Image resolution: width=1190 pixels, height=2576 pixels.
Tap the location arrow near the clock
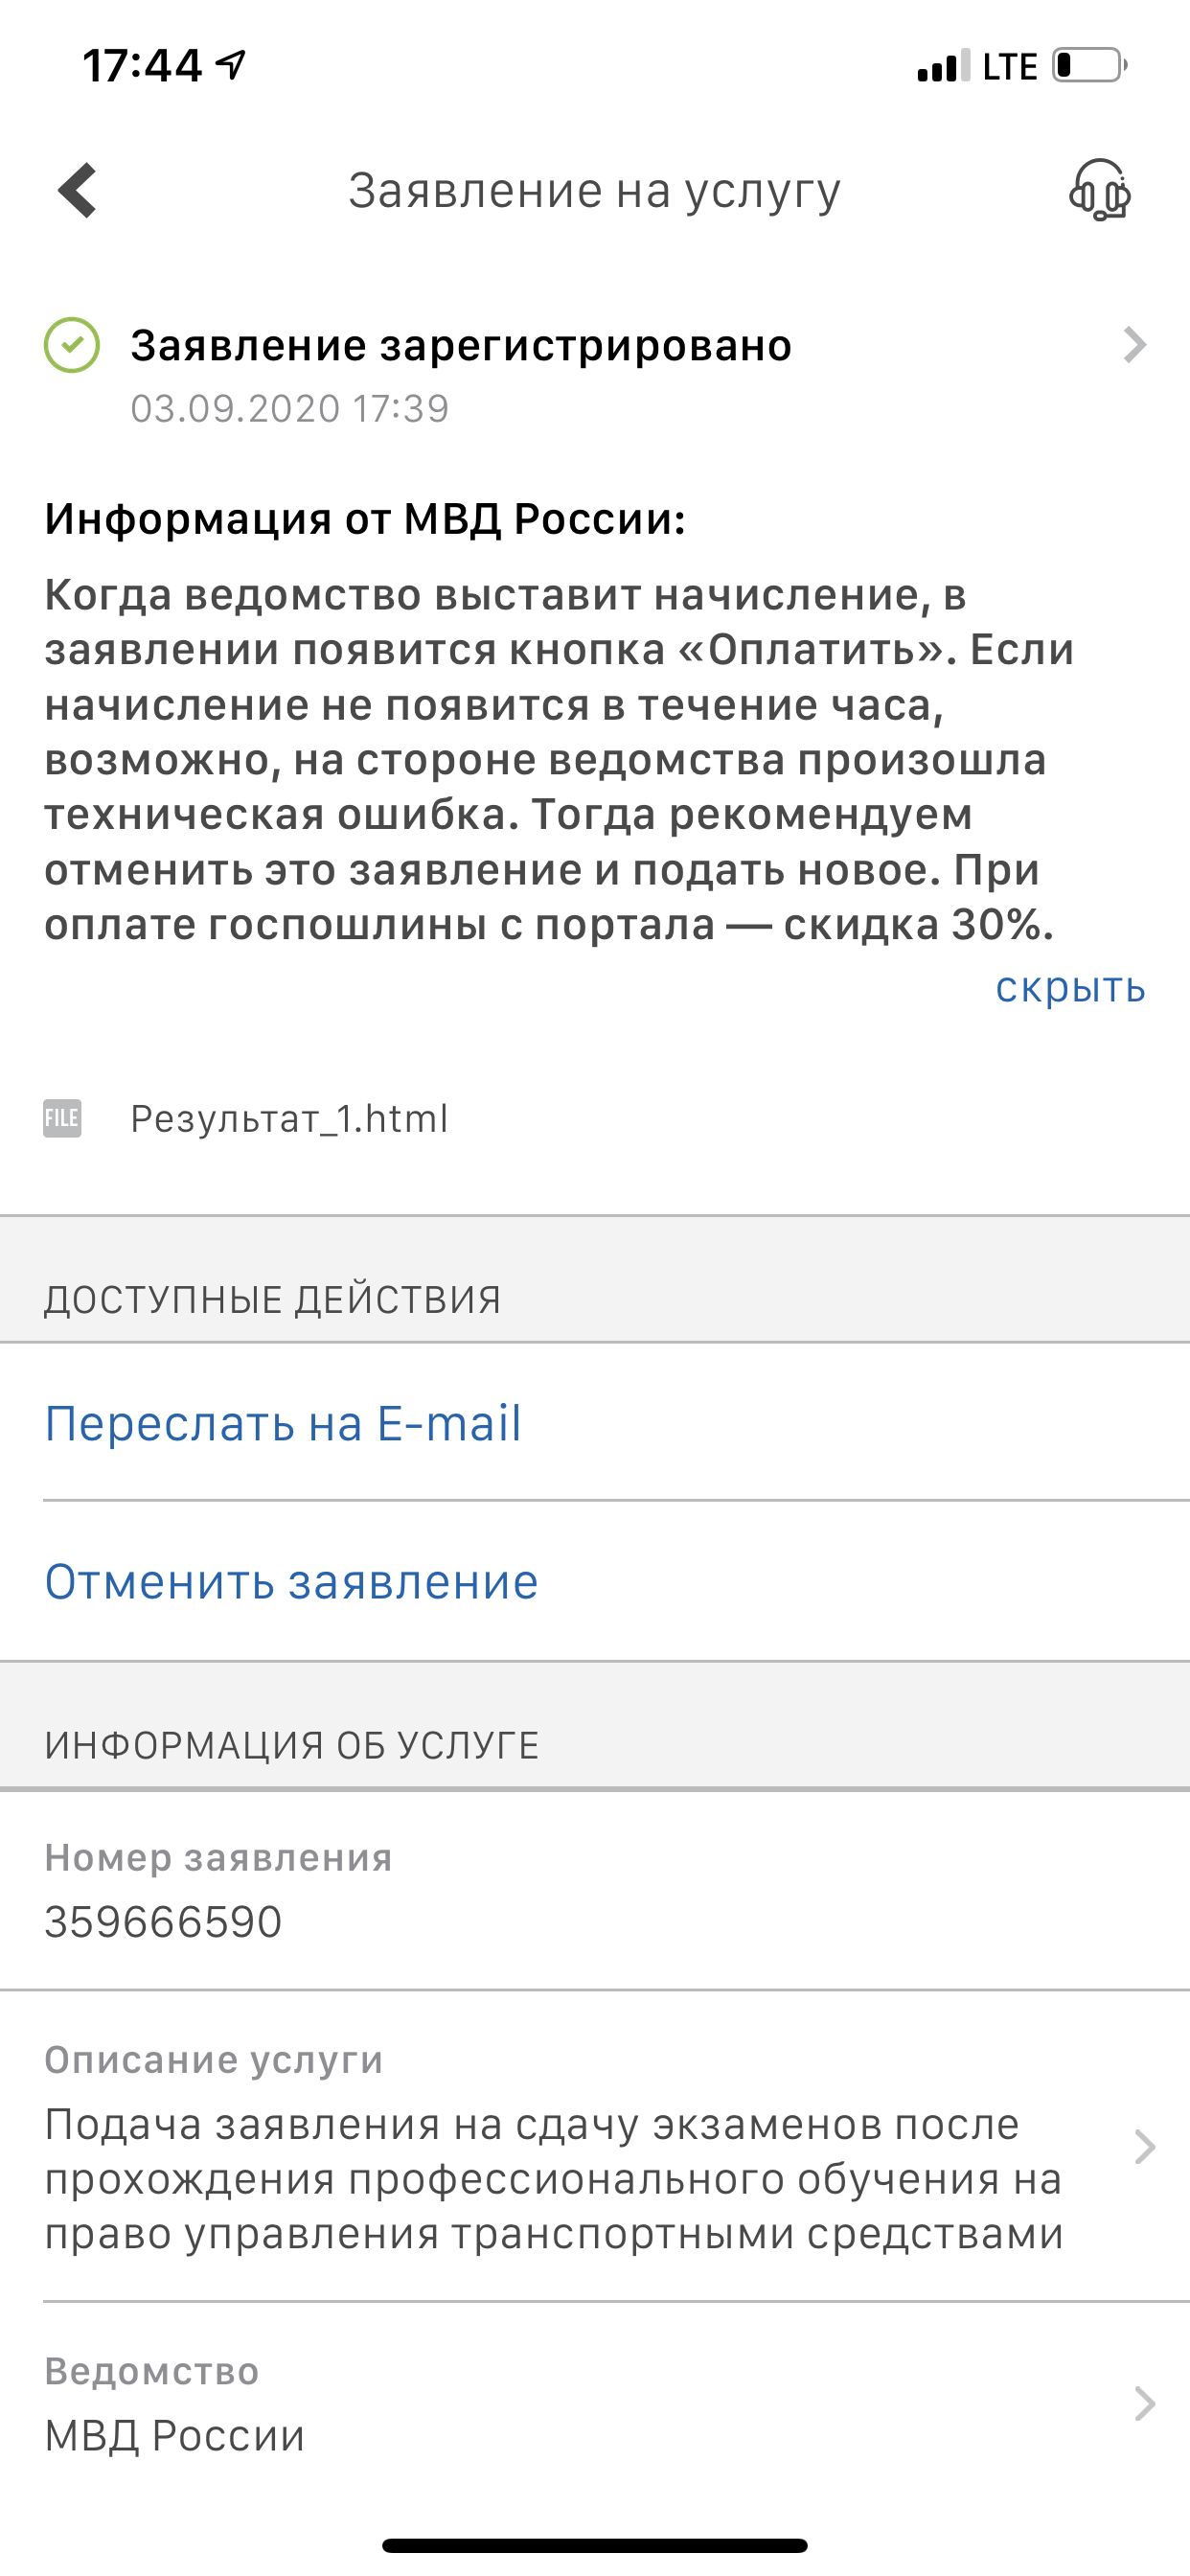231,65
